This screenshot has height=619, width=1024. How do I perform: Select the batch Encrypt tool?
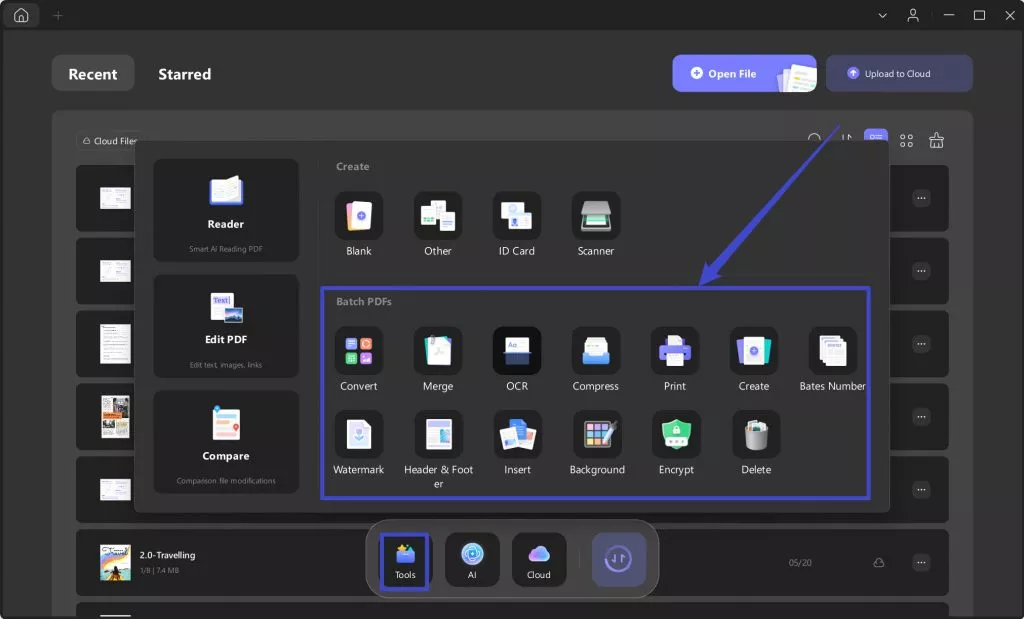coord(676,443)
